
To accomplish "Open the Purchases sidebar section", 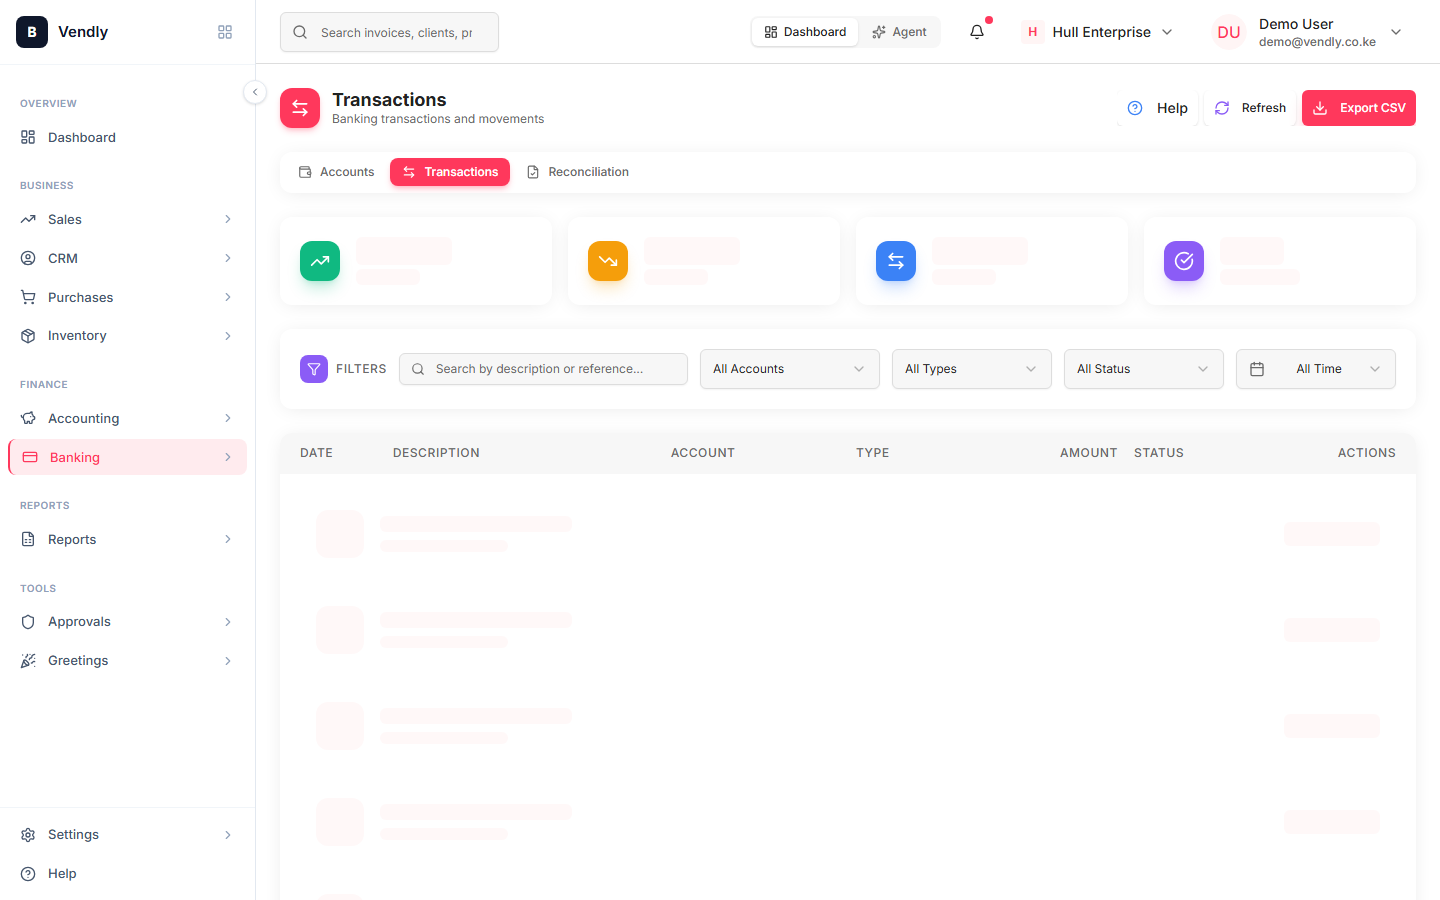I will [127, 297].
